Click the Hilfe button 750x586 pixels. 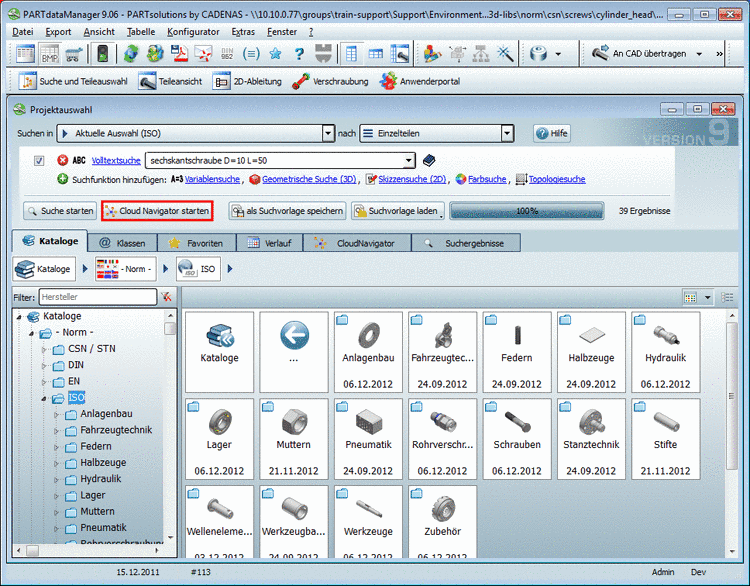[551, 133]
